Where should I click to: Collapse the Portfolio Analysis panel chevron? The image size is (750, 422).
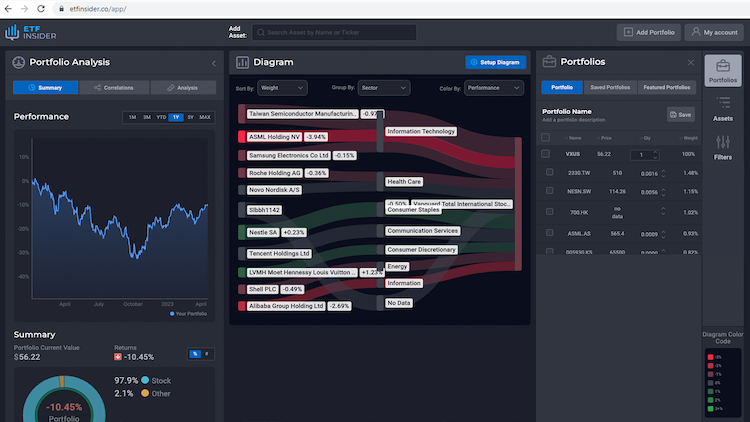click(214, 63)
